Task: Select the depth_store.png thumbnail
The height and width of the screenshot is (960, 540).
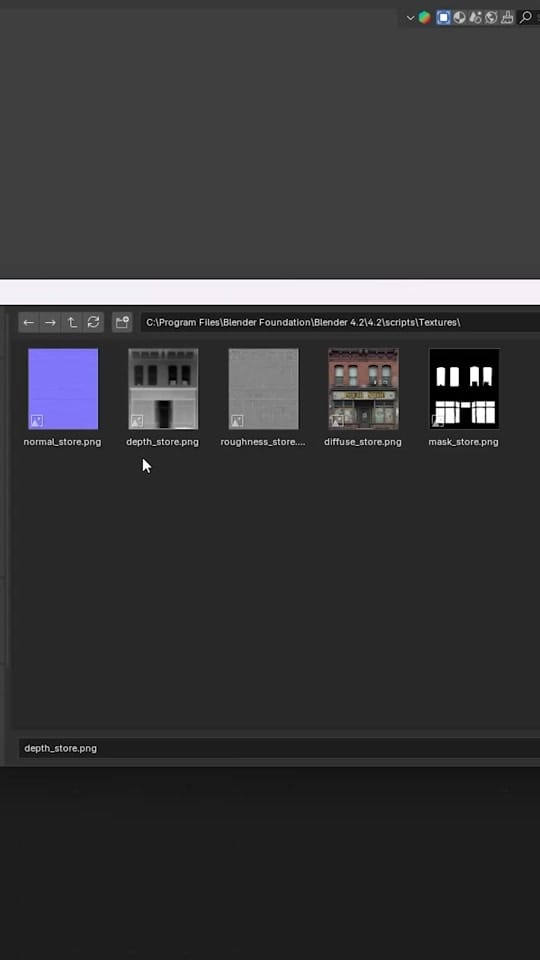Action: tap(163, 389)
